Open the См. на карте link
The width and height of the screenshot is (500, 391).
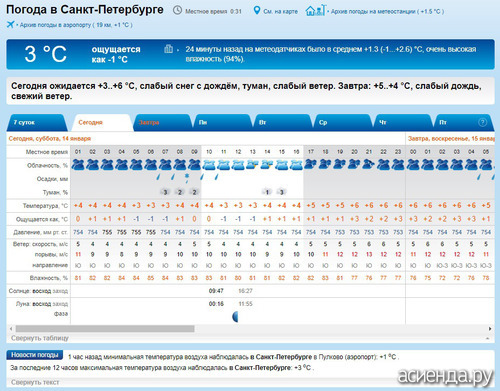pyautogui.click(x=280, y=11)
